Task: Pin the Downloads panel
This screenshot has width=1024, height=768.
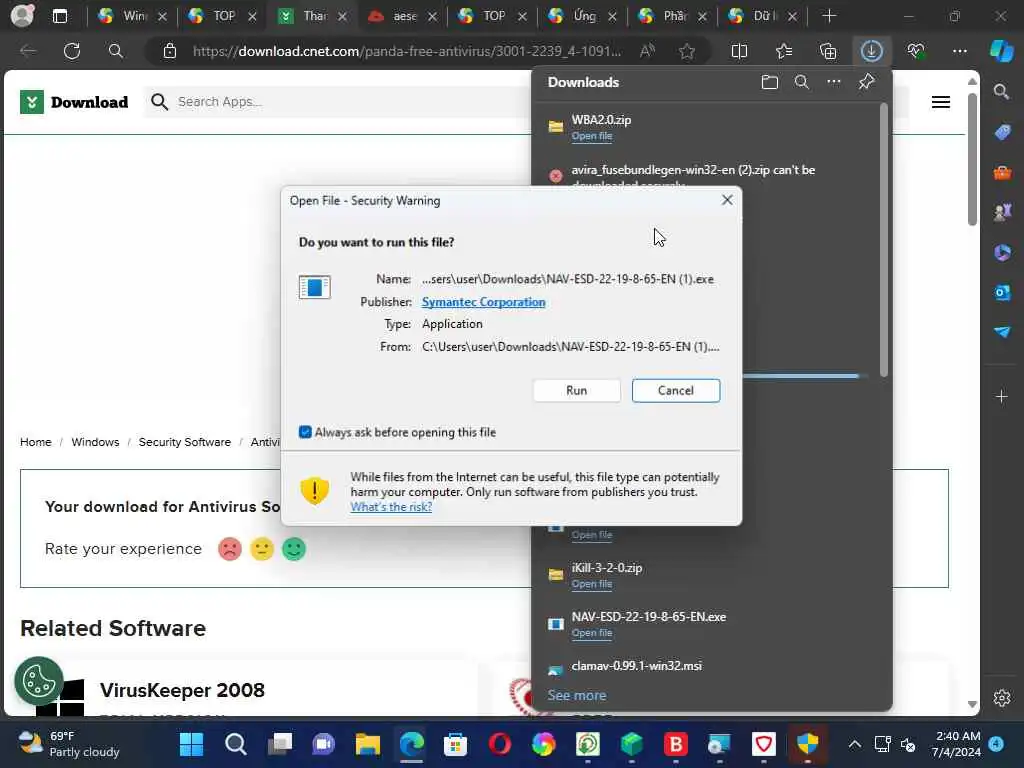Action: click(x=866, y=82)
